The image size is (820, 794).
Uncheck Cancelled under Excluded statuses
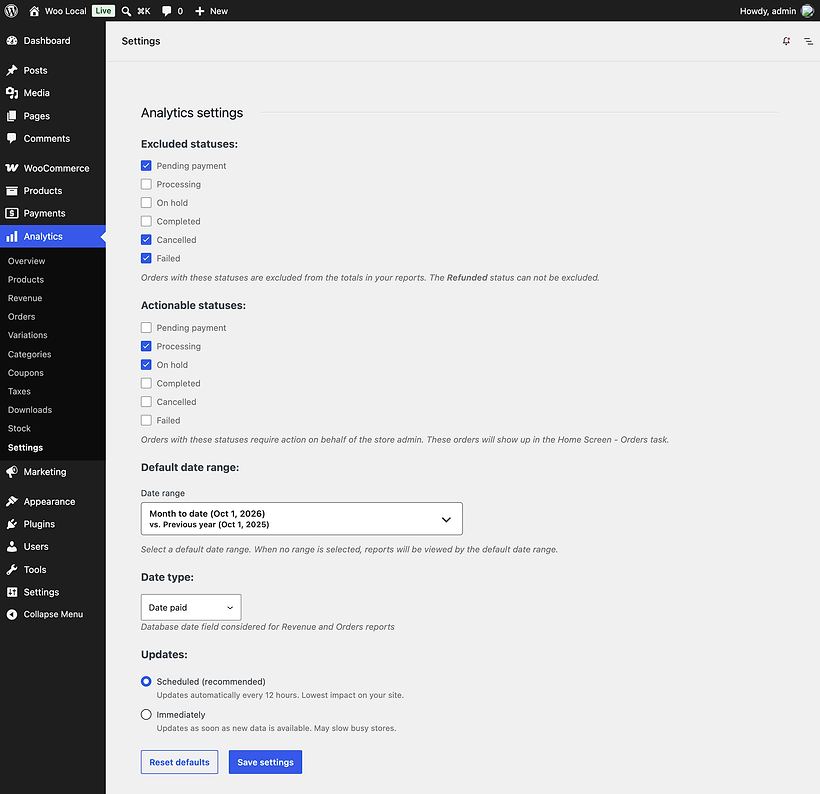click(146, 240)
